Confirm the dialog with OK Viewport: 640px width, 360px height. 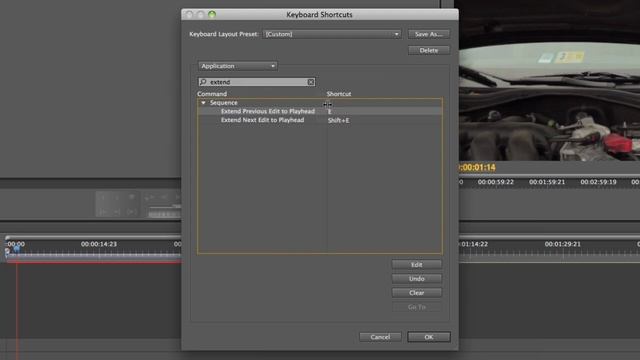click(x=429, y=337)
